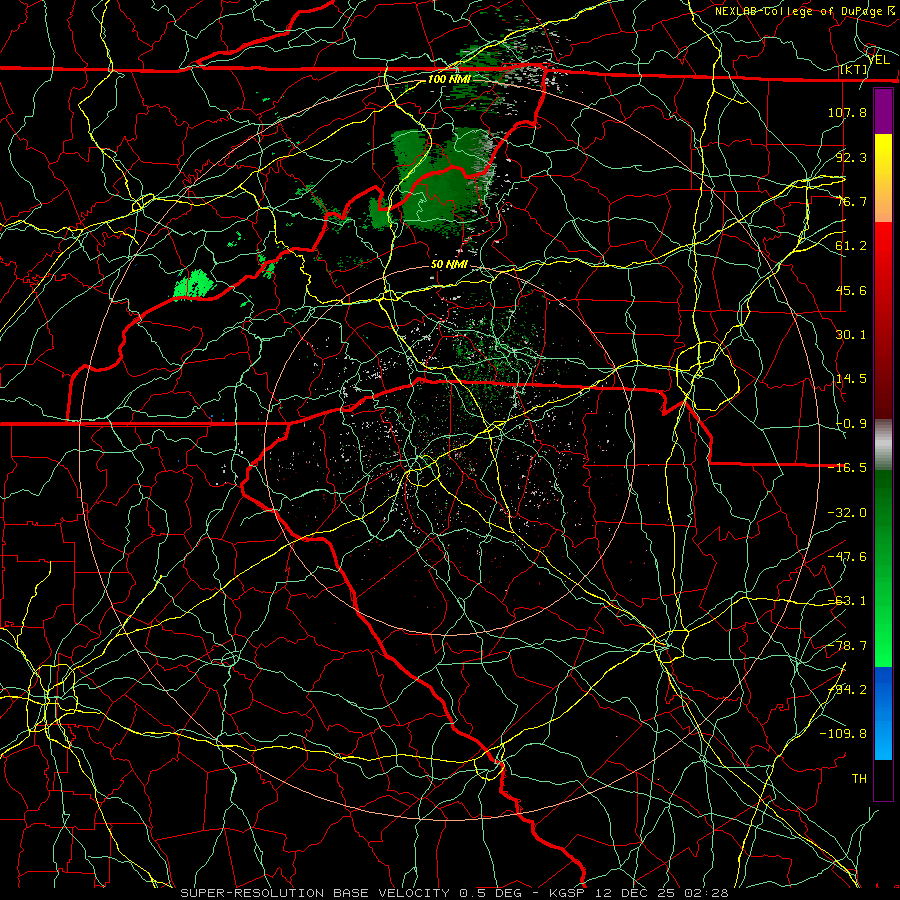Click the 14.5 legend value
Viewport: 900px width, 900px height.
[851, 379]
